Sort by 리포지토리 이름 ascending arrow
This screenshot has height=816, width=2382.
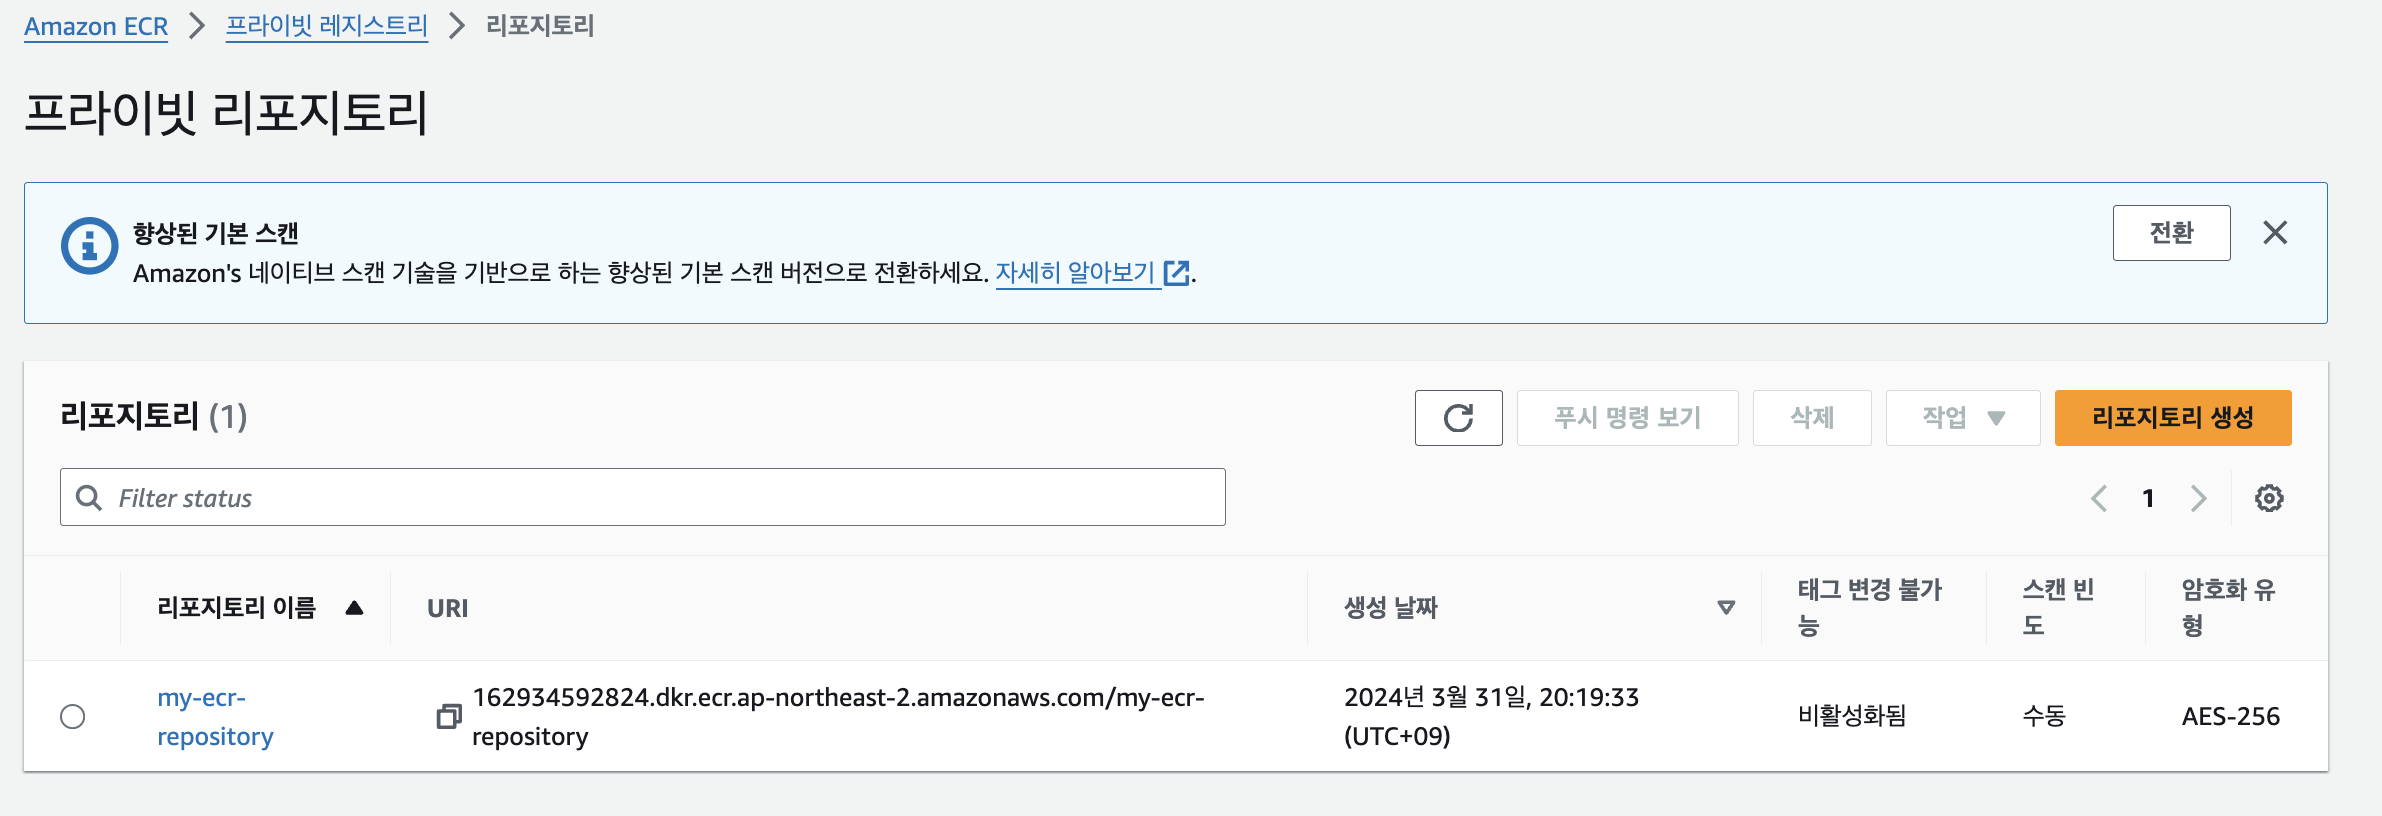click(x=354, y=608)
